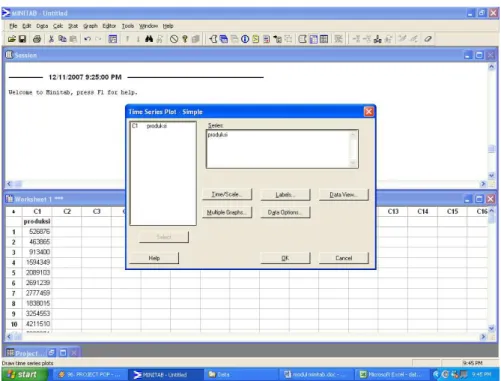Click the dialog's Help button
The image size is (501, 381).
154,258
